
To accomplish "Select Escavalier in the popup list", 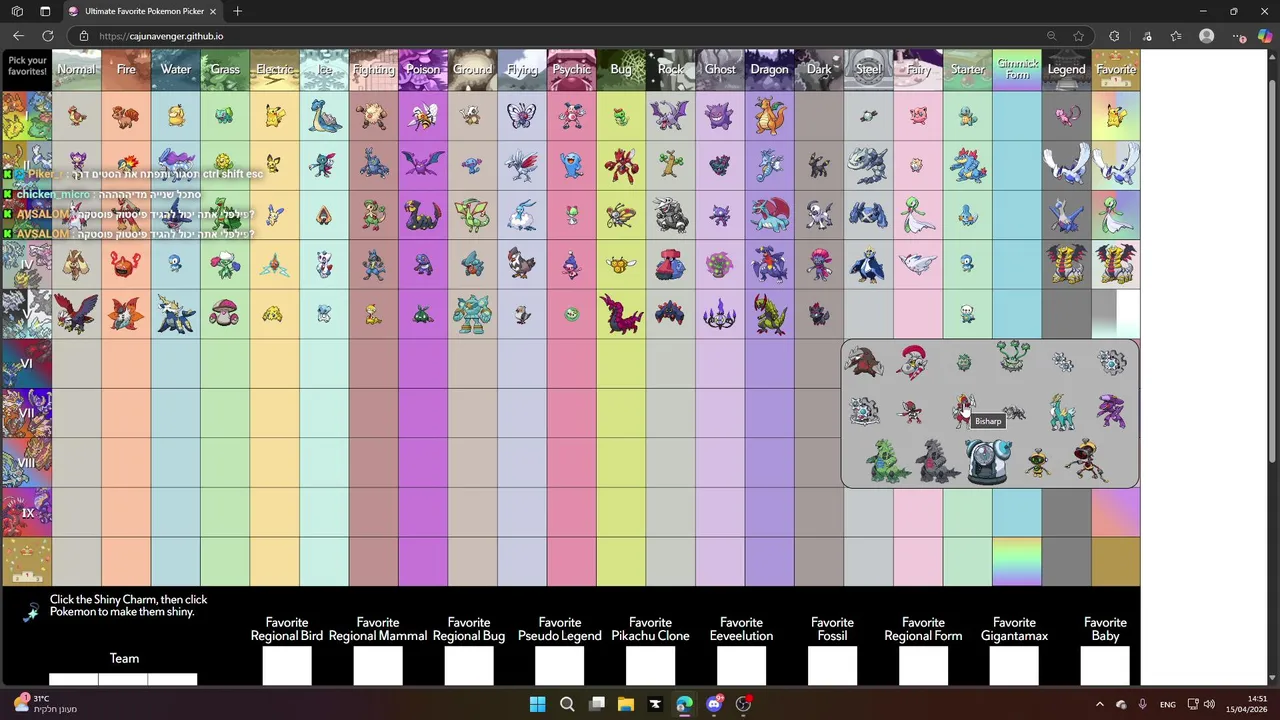I will (x=911, y=362).
